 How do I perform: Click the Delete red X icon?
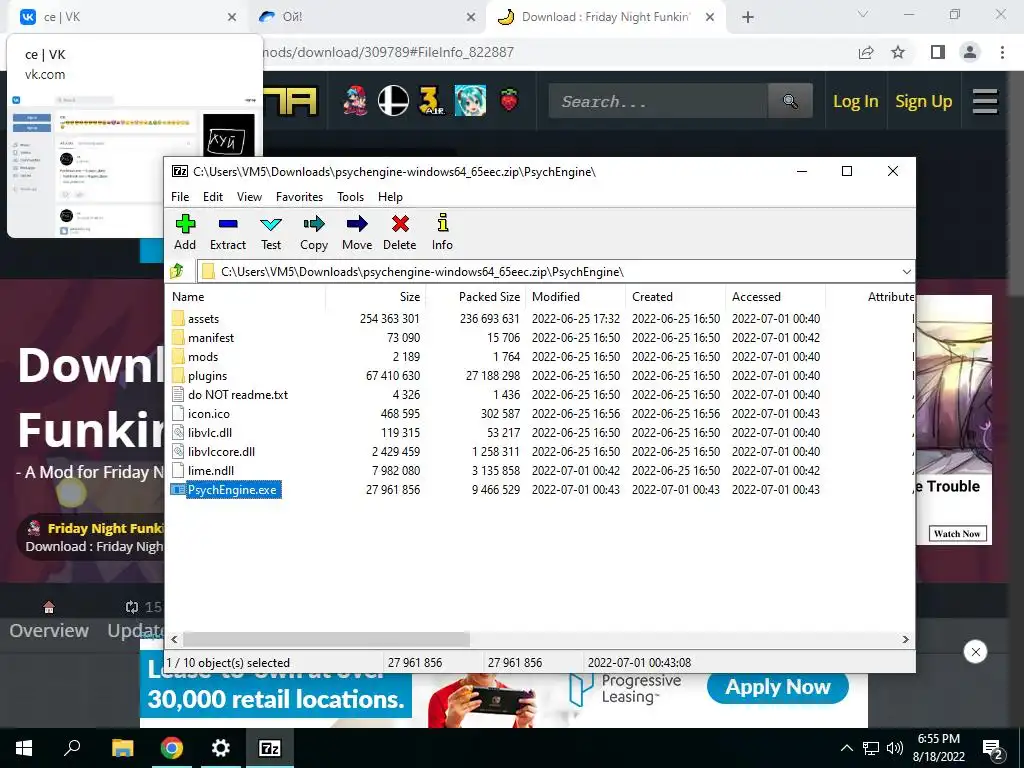(x=400, y=224)
